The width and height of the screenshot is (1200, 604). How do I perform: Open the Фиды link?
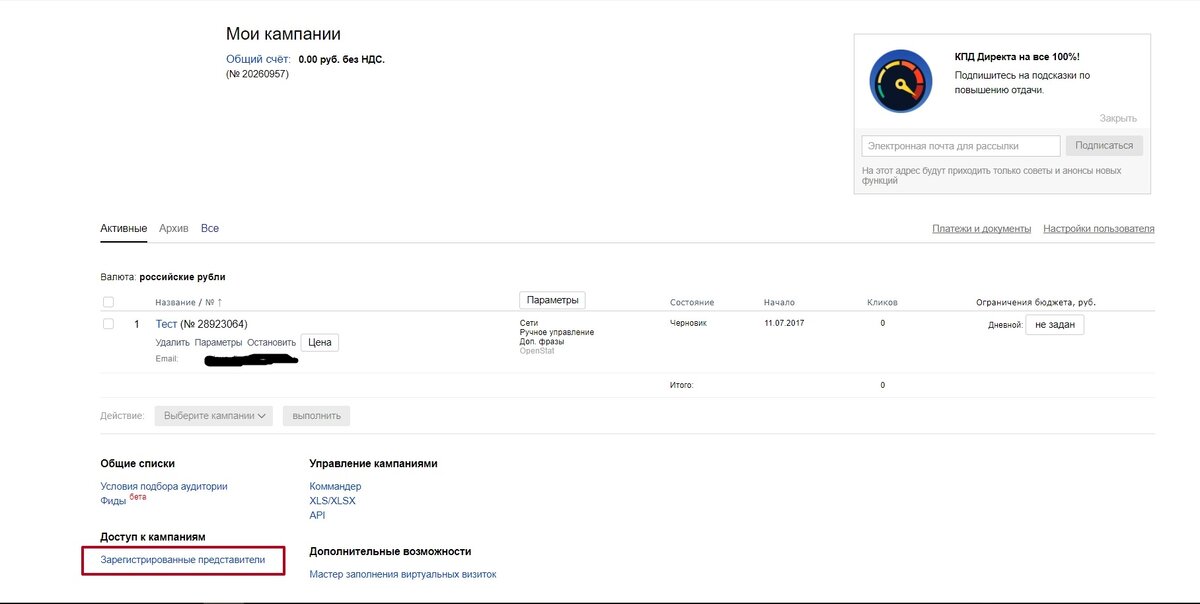pyautogui.click(x=113, y=501)
